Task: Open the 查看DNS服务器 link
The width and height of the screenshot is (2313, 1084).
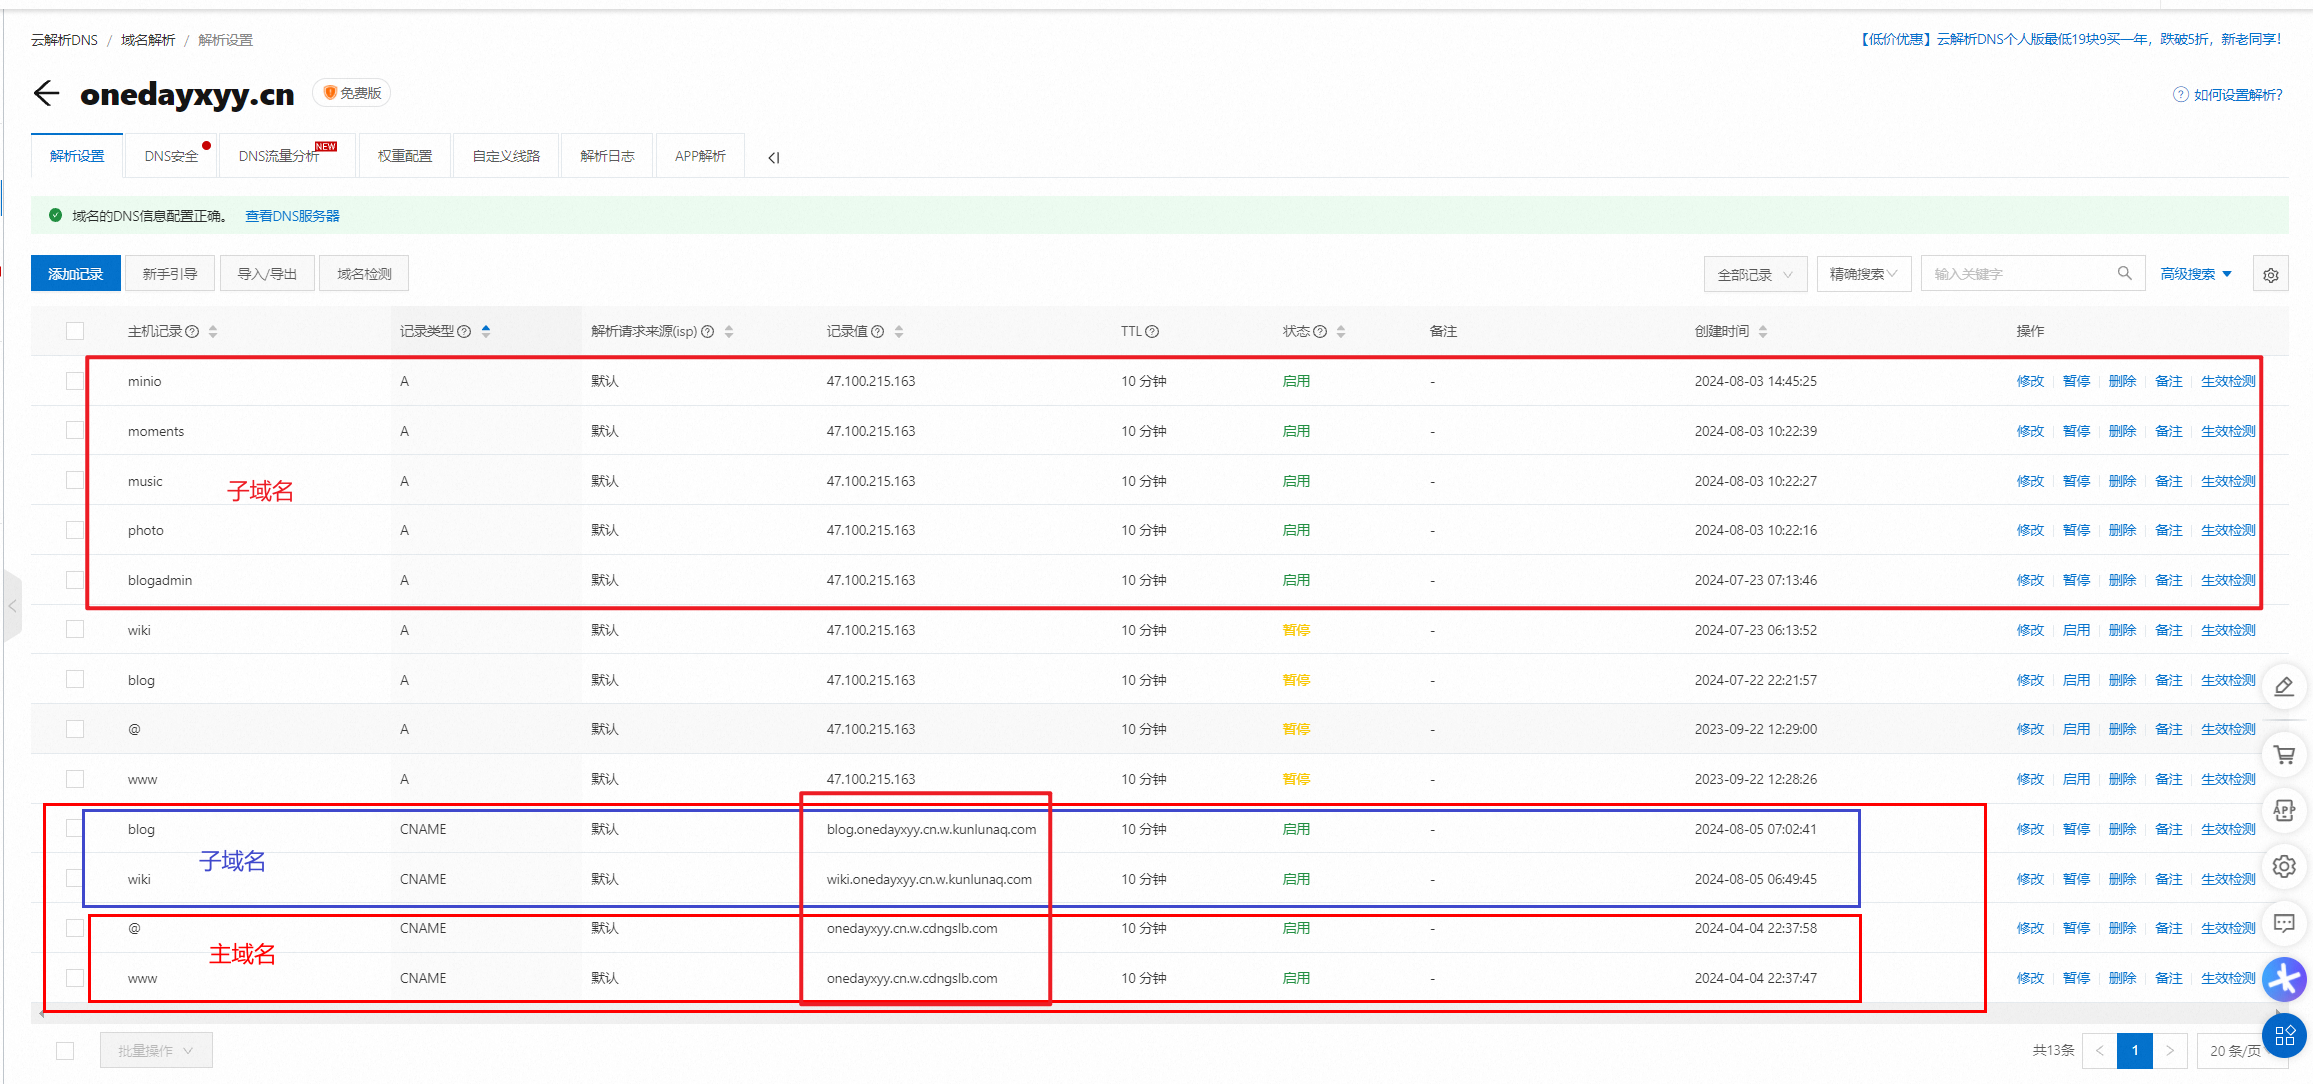Action: [x=292, y=216]
